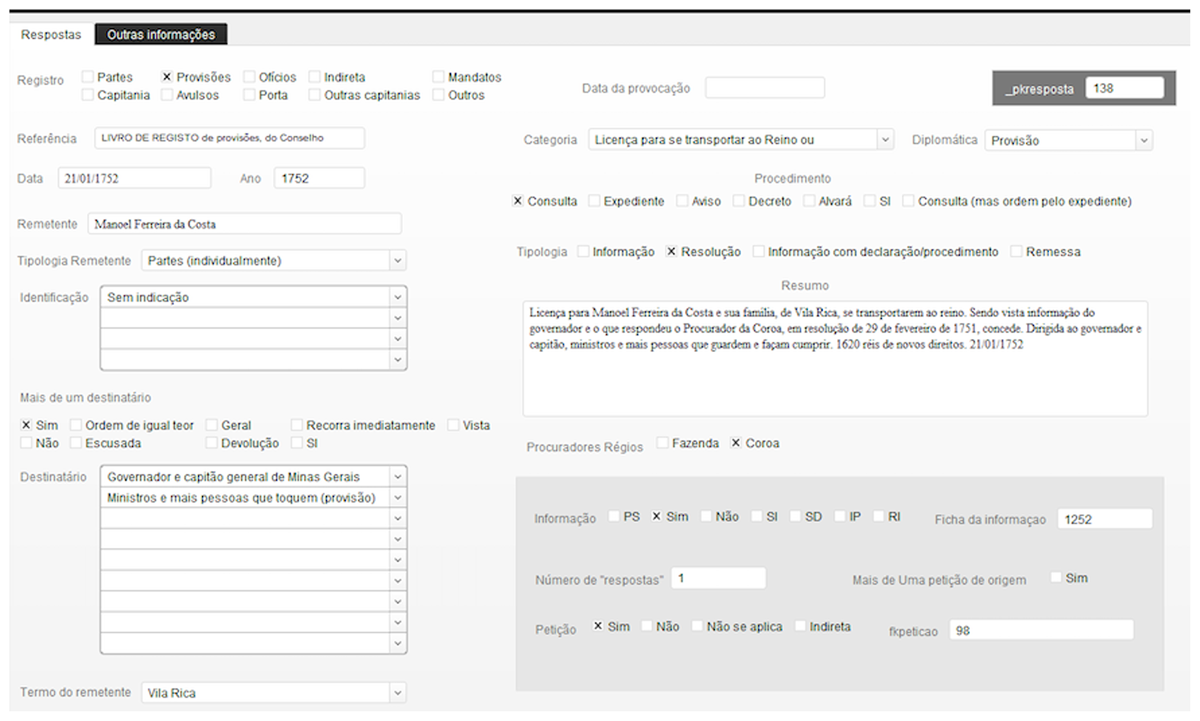The image size is (1200, 721).
Task: Edit the _pkresposta field value 138
Action: click(x=1125, y=88)
